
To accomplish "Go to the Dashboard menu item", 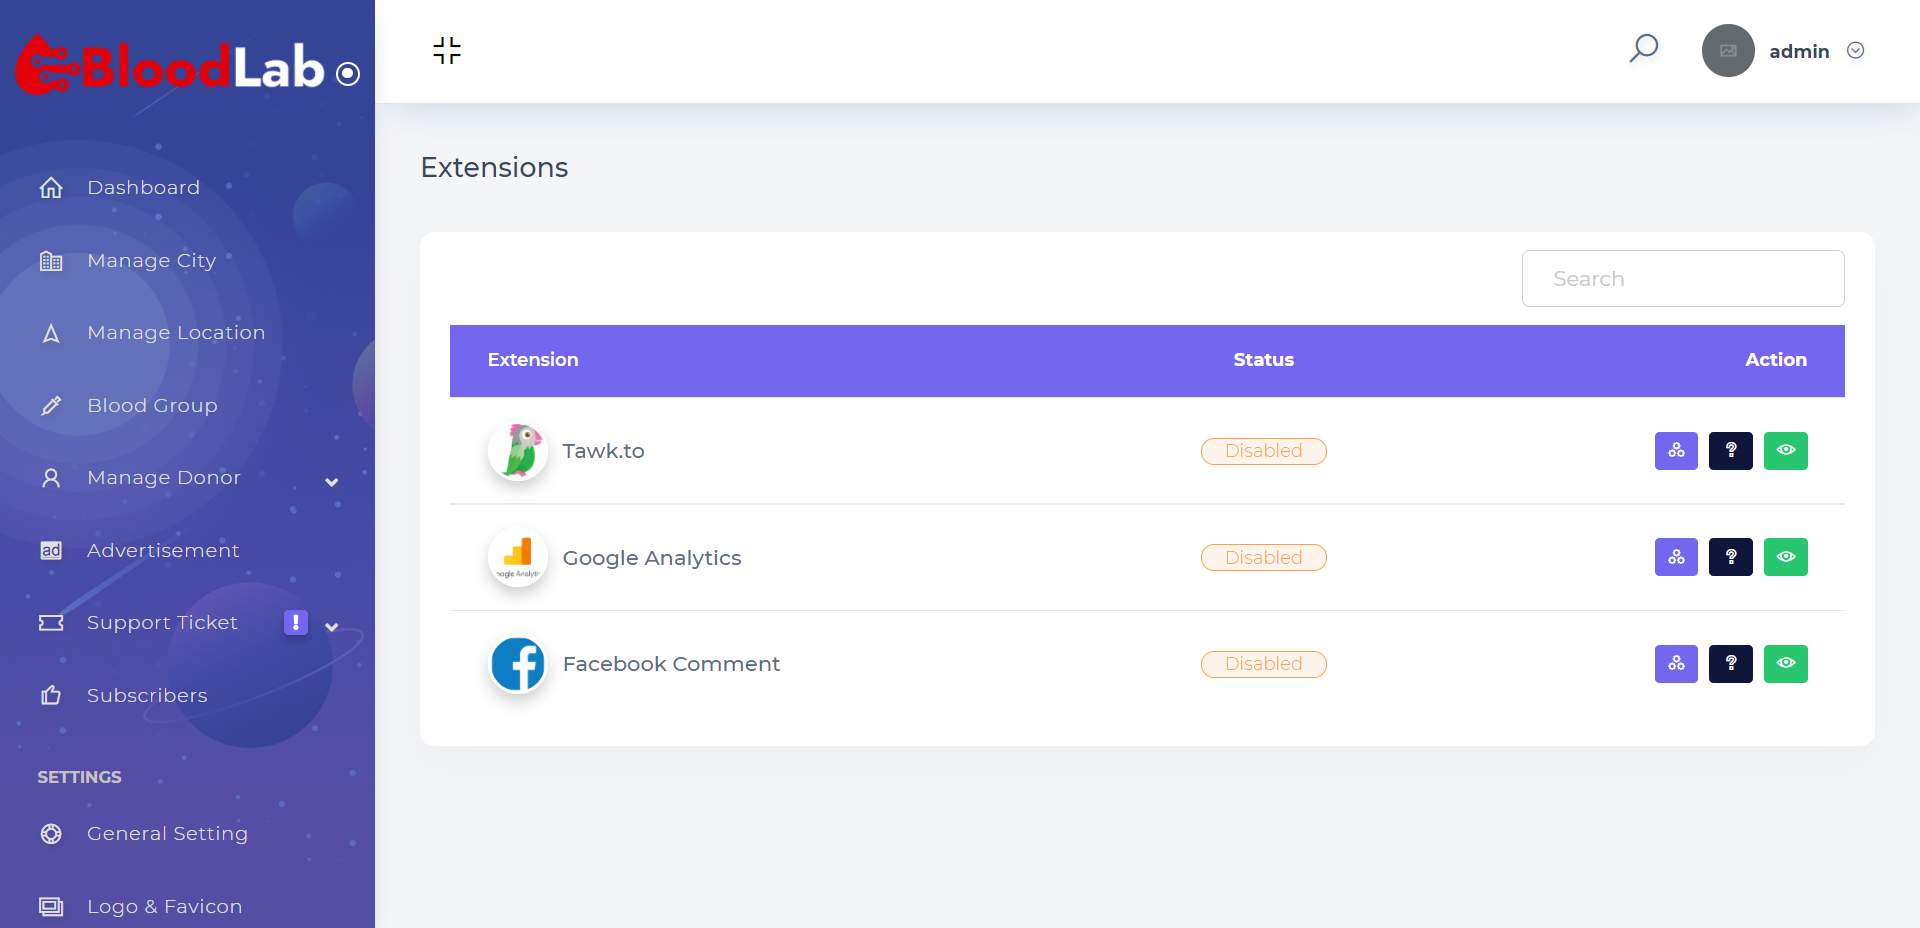I will (x=143, y=188).
